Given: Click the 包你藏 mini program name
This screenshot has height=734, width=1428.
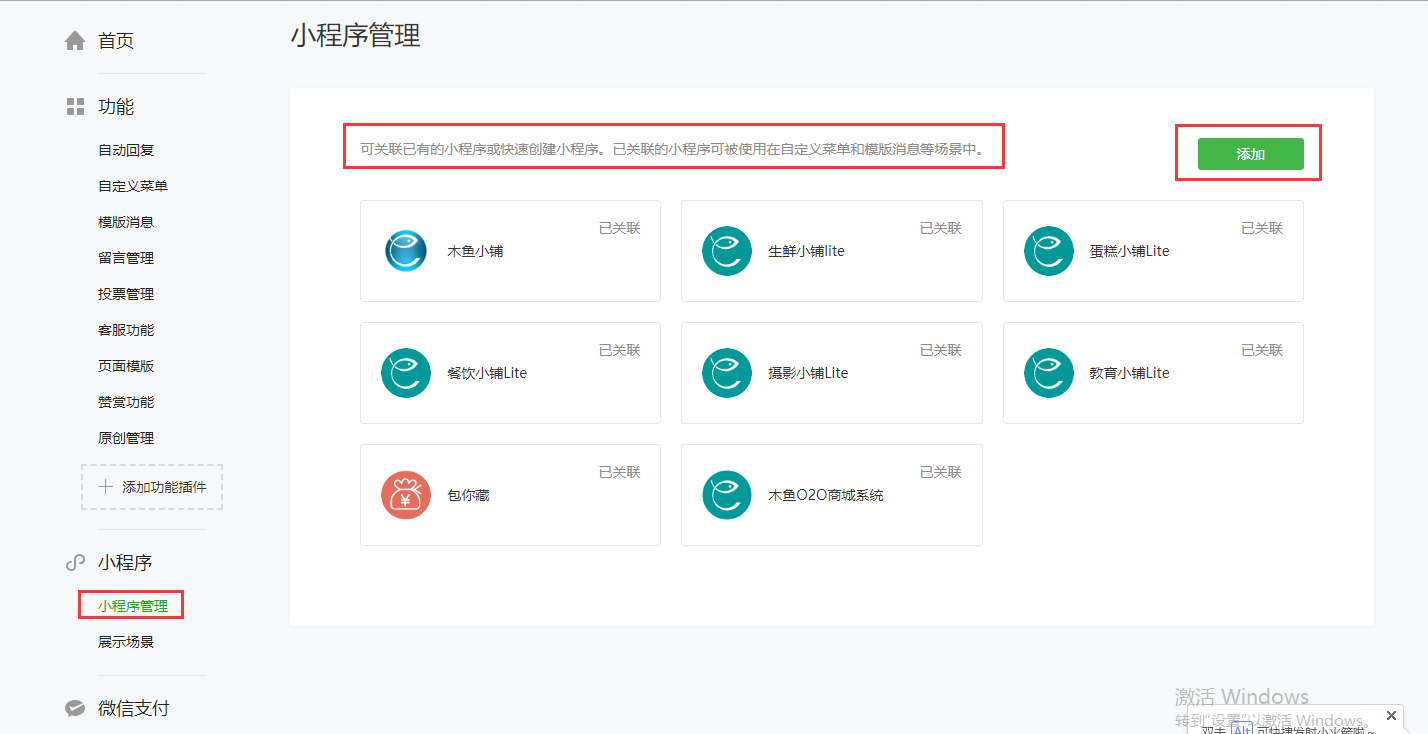Looking at the screenshot, I should point(468,495).
